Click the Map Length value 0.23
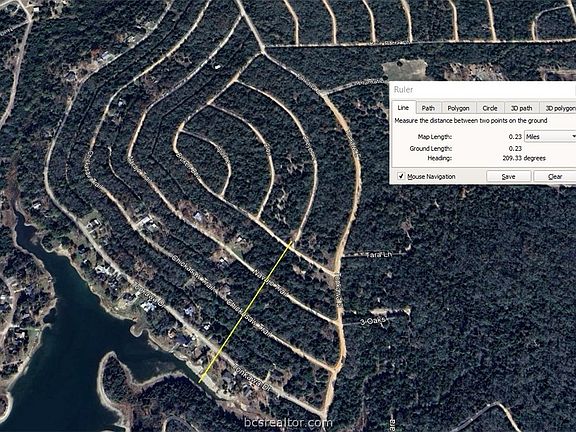Screen dimensions: 576x432 point(515,136)
